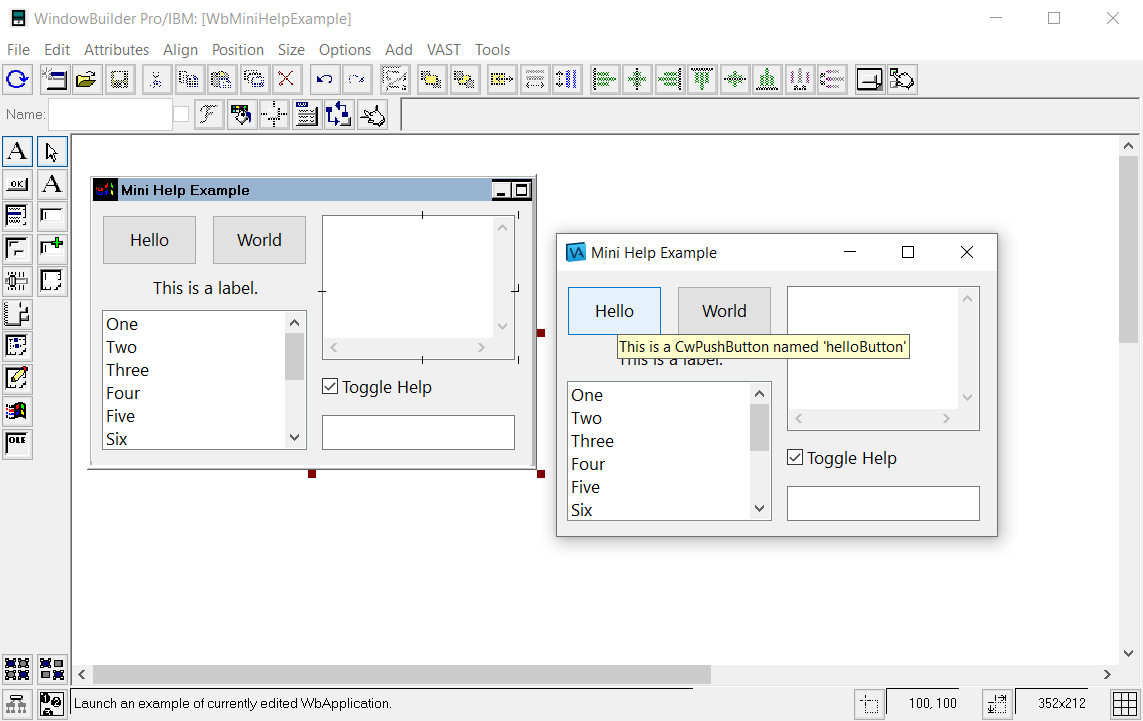Click the list up arrow in the design layout
The height and width of the screenshot is (721, 1143).
pyautogui.click(x=294, y=322)
